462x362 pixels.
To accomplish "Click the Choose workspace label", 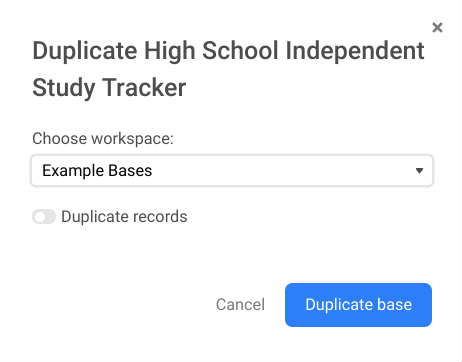I will click(103, 138).
